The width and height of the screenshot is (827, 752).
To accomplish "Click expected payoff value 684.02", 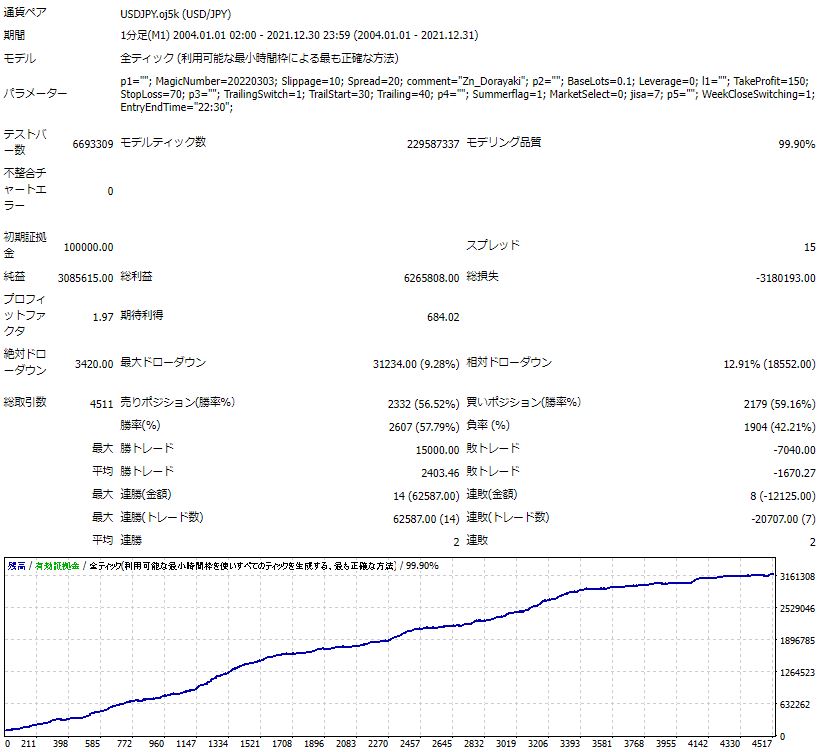I will click(443, 317).
